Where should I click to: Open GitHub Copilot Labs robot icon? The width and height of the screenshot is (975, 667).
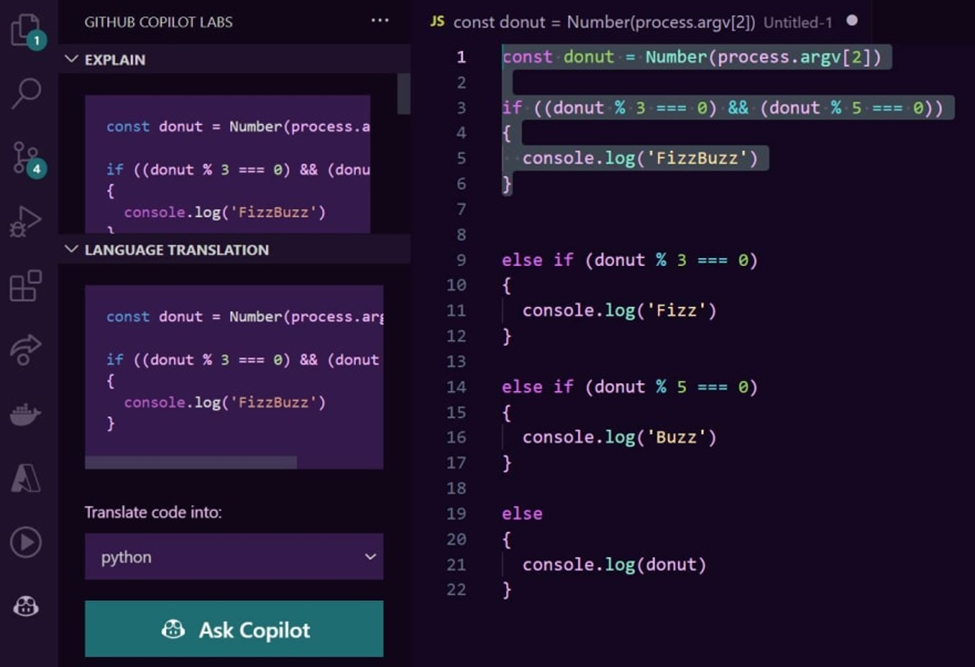(x=25, y=605)
